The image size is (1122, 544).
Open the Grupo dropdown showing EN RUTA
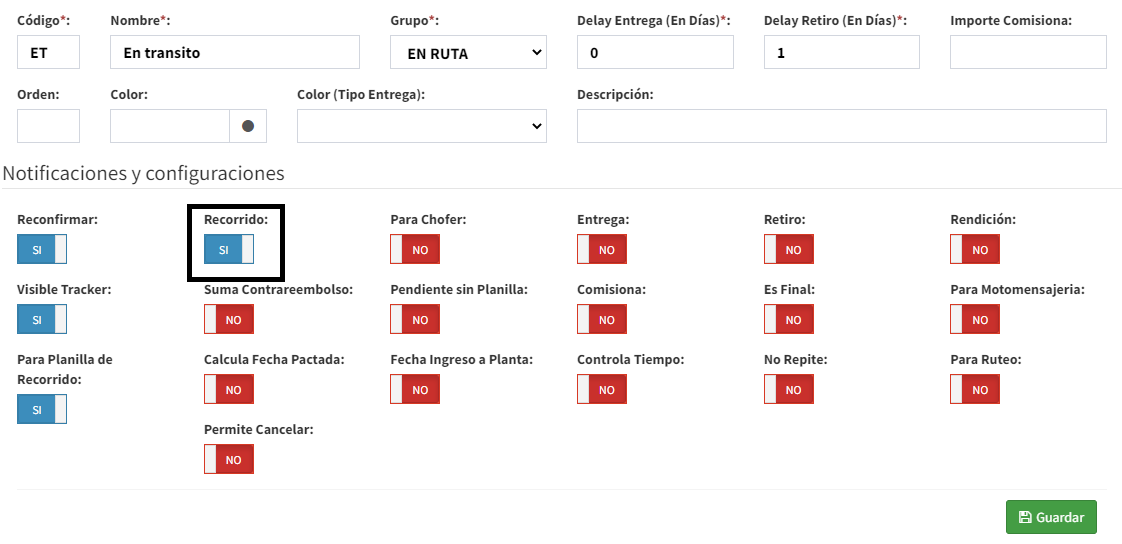point(468,52)
